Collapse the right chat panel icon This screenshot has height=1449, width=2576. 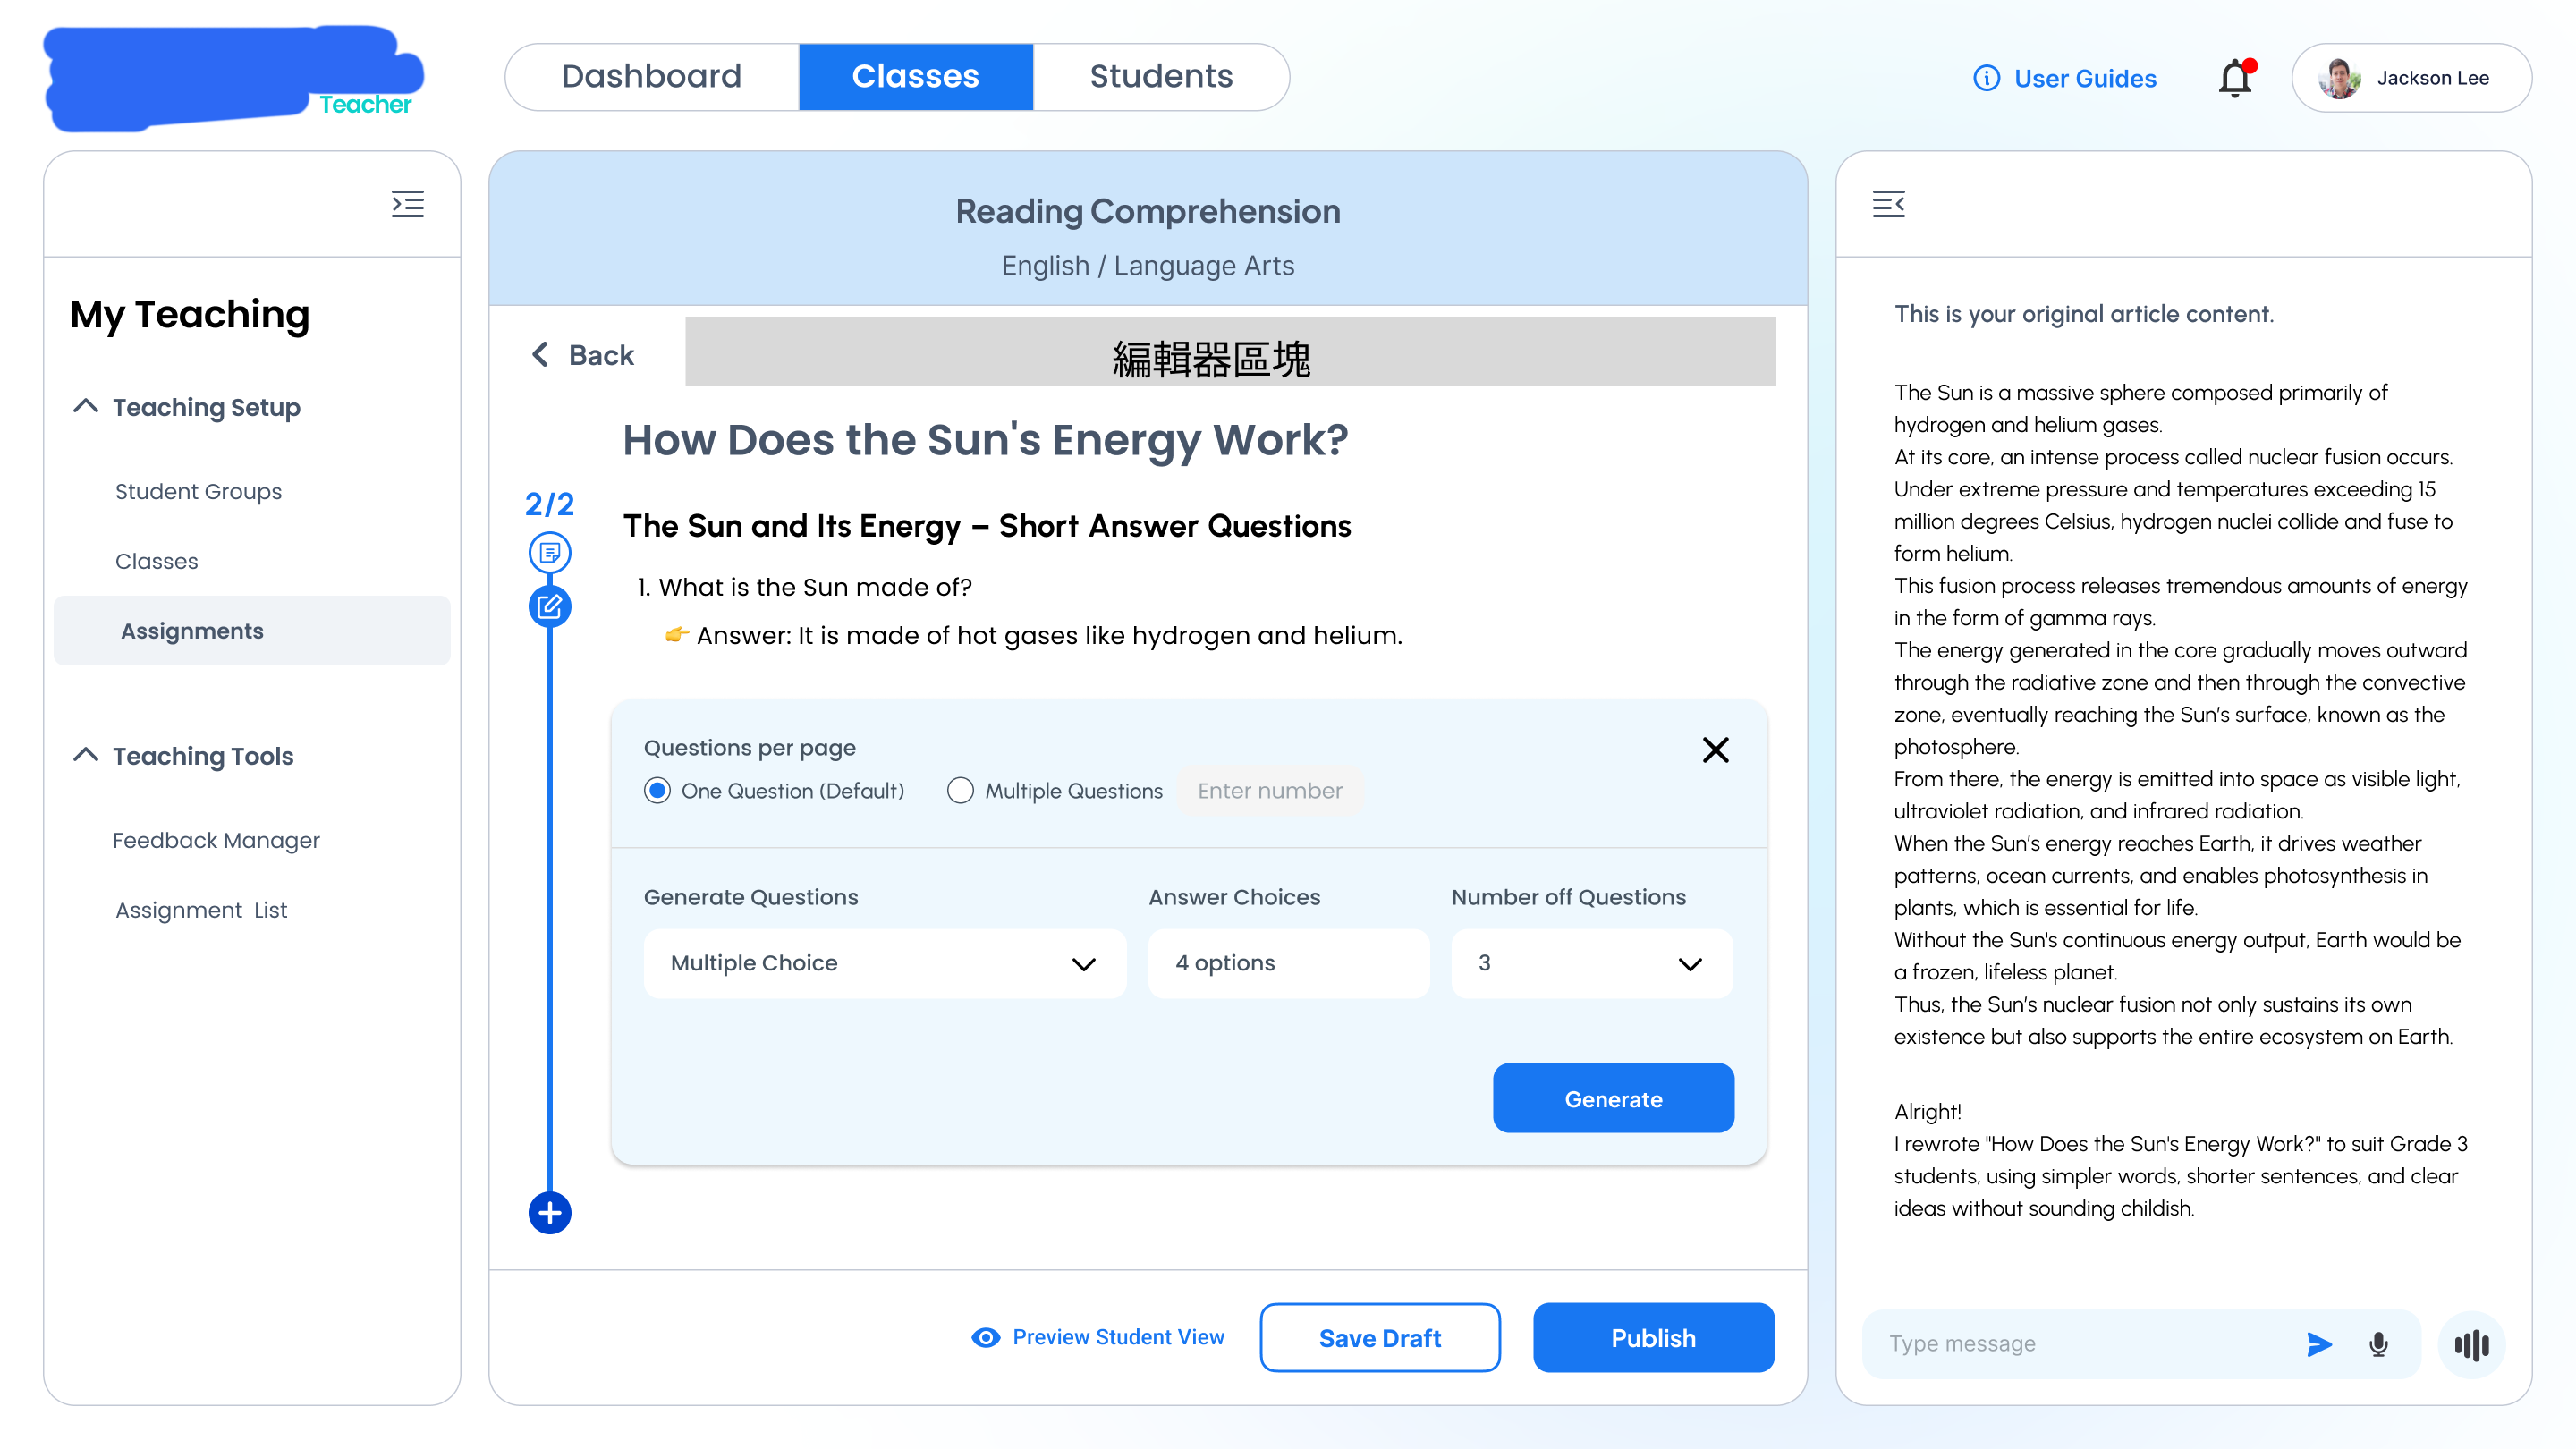1888,204
